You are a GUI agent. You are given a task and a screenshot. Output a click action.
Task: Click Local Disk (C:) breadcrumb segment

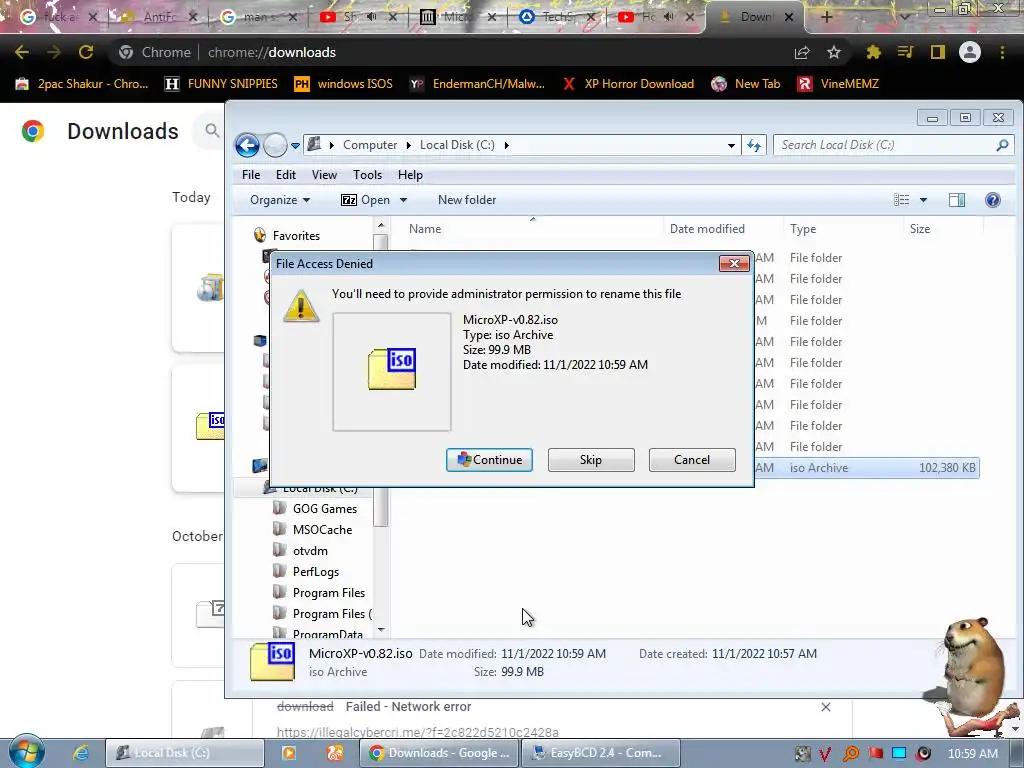(x=457, y=145)
